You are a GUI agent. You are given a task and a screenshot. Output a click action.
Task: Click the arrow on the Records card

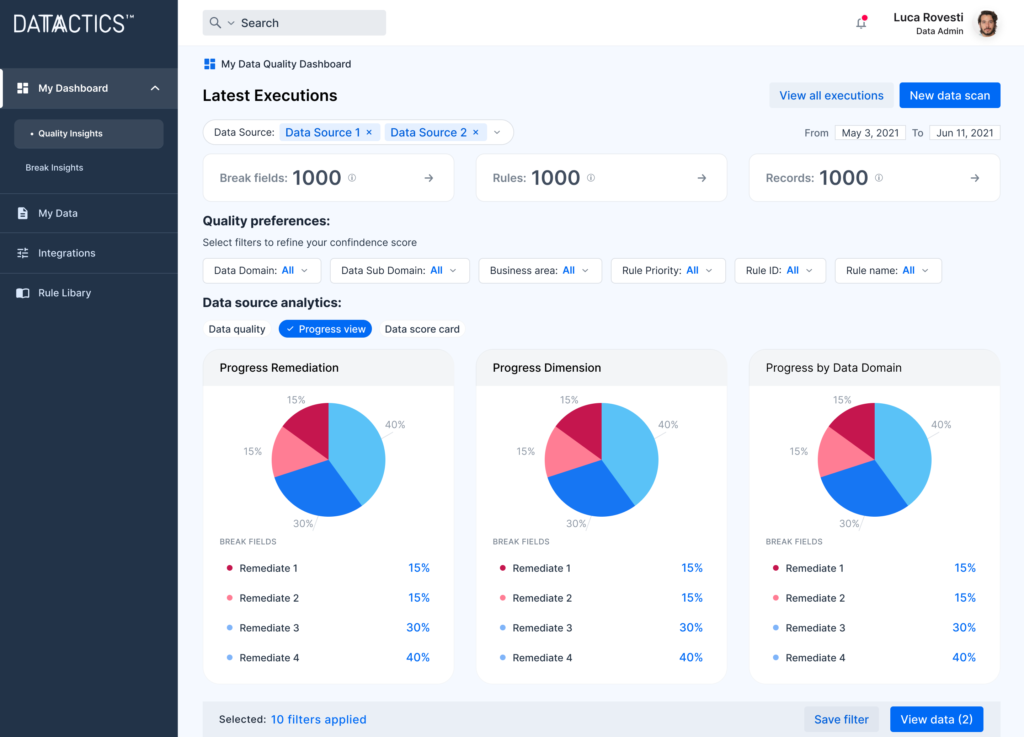(975, 177)
